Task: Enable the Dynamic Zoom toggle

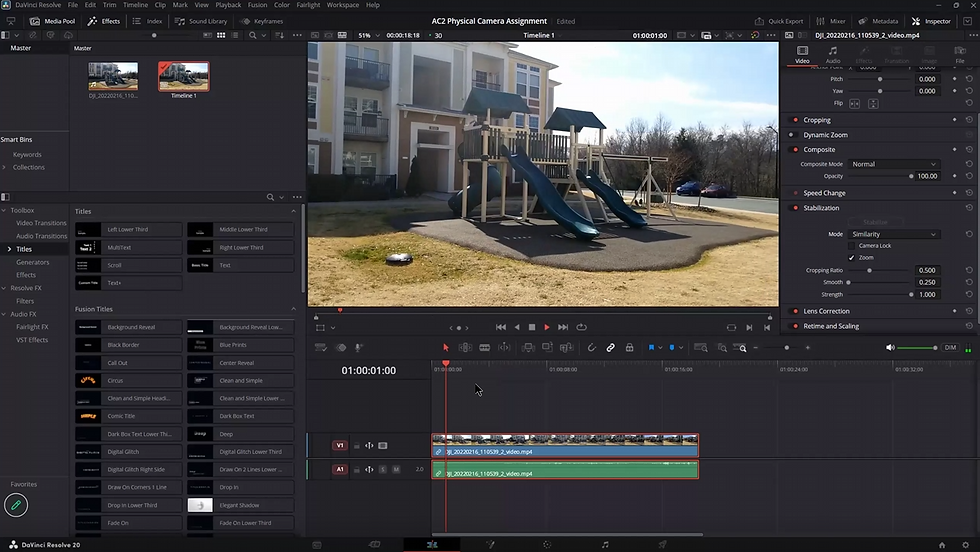Action: [x=791, y=135]
